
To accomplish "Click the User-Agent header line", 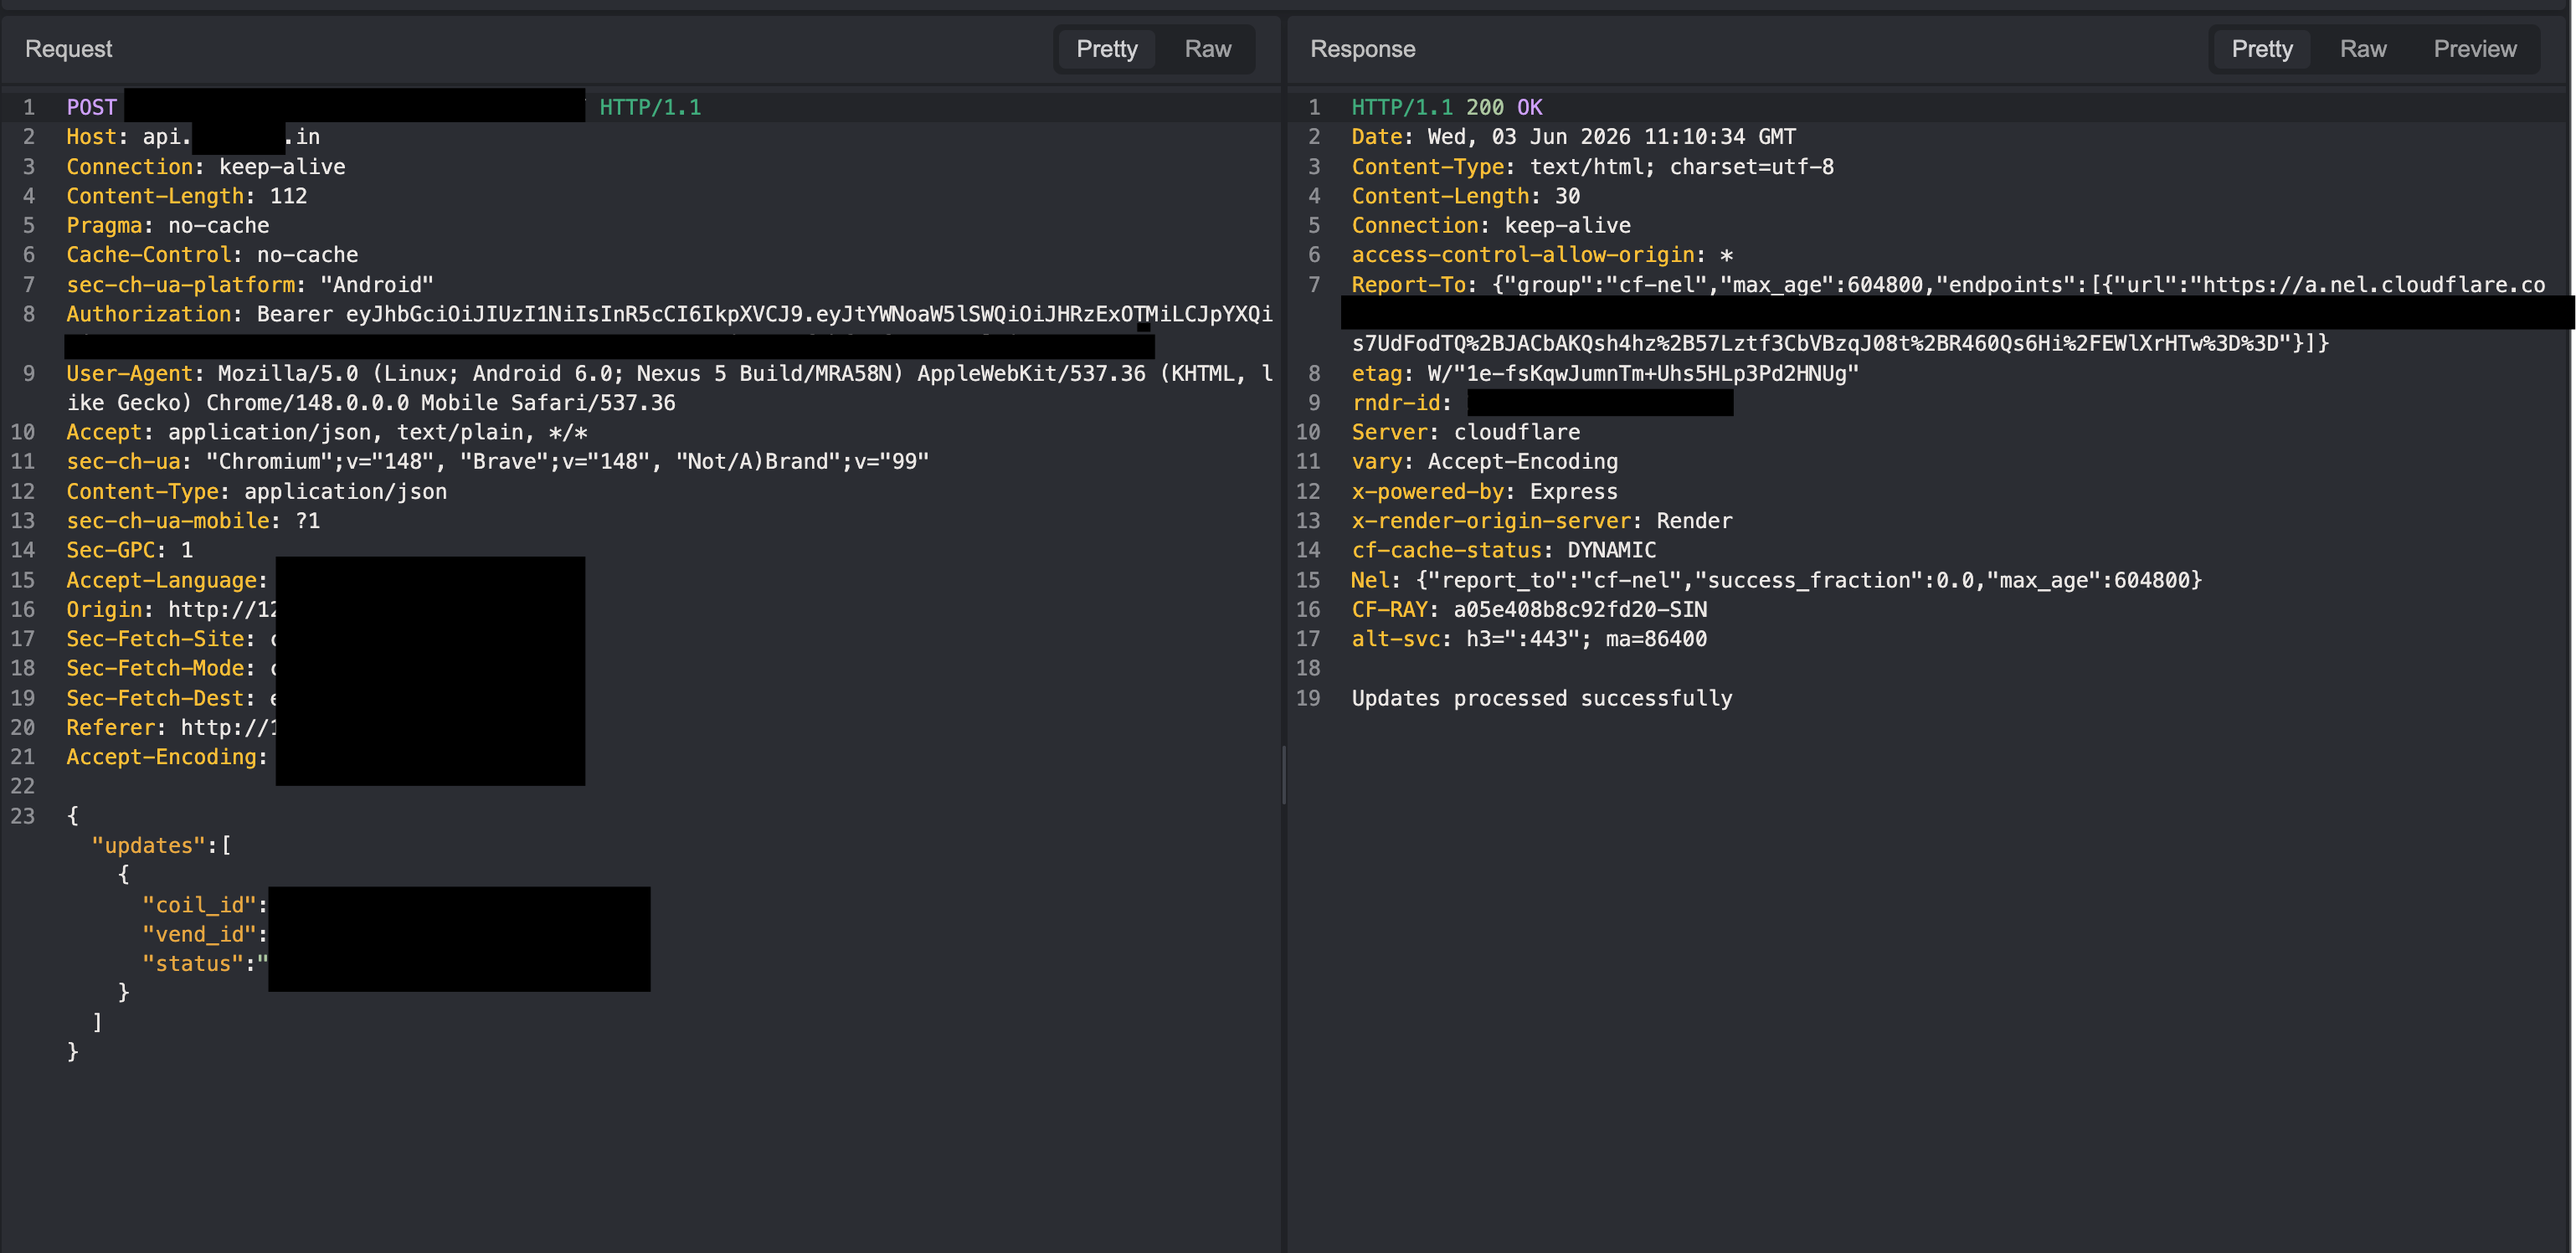I will click(669, 388).
